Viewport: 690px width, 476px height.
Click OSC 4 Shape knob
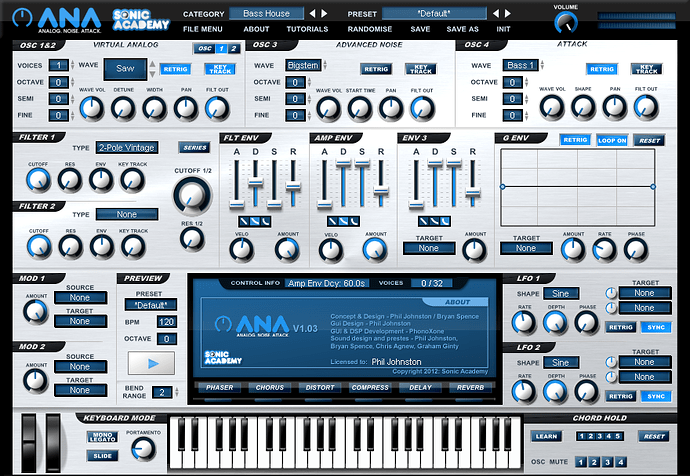pos(583,107)
